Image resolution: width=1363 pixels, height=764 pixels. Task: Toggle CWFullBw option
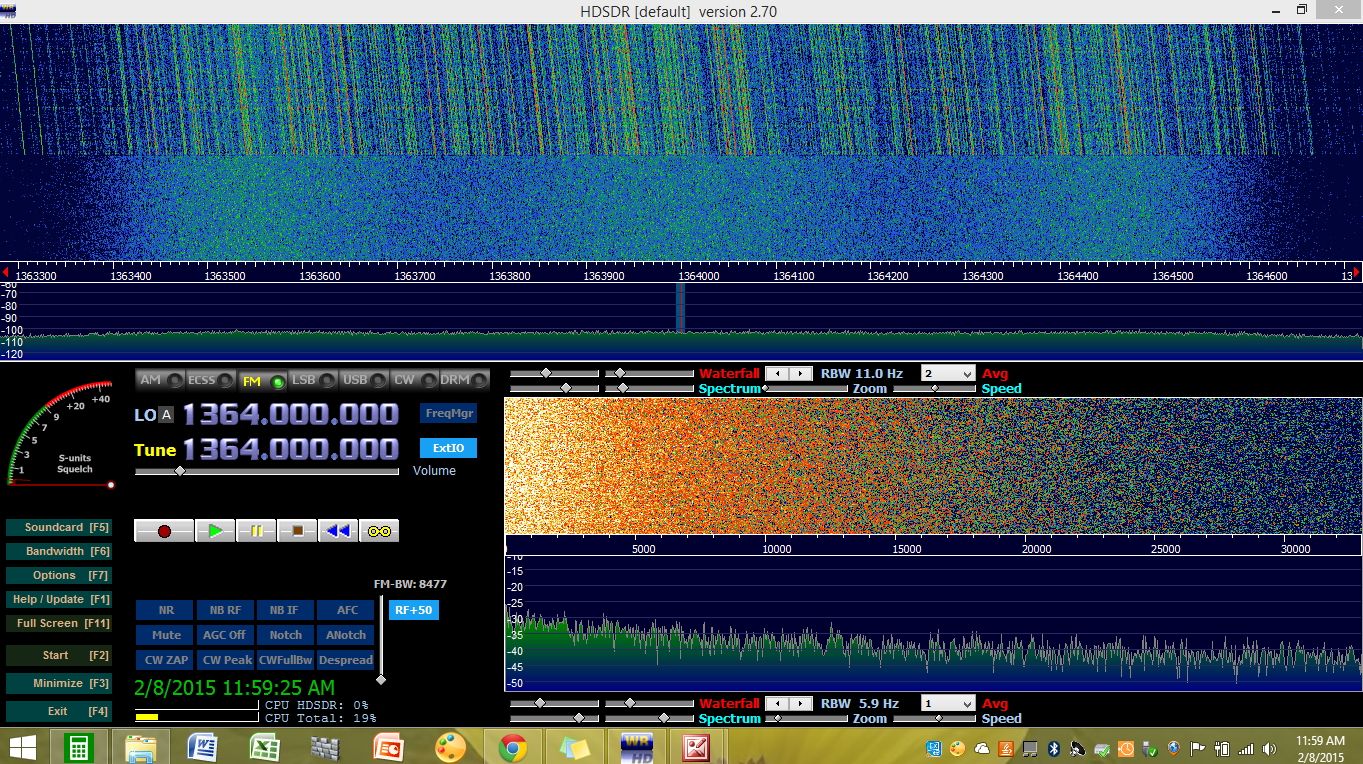pyautogui.click(x=285, y=660)
